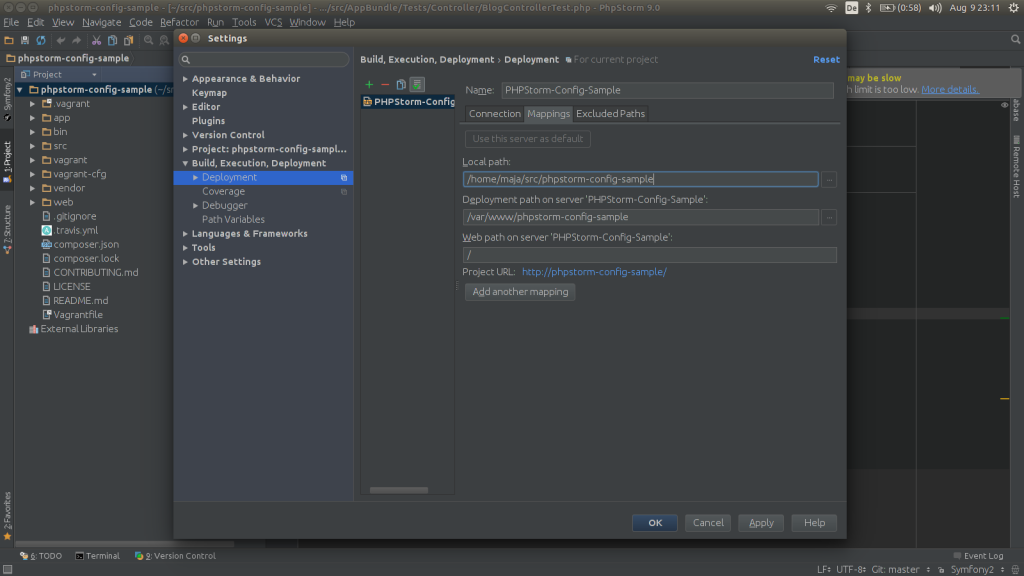Browse deployment path with ellipsis button
The width and height of the screenshot is (1024, 576).
pos(829,217)
